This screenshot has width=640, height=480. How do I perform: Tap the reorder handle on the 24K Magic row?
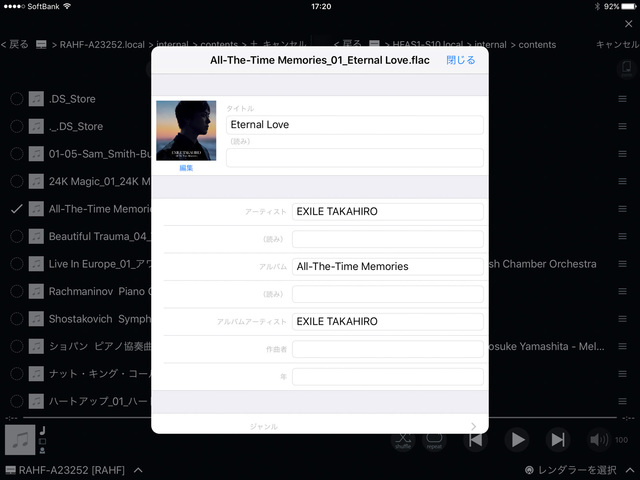coord(622,181)
